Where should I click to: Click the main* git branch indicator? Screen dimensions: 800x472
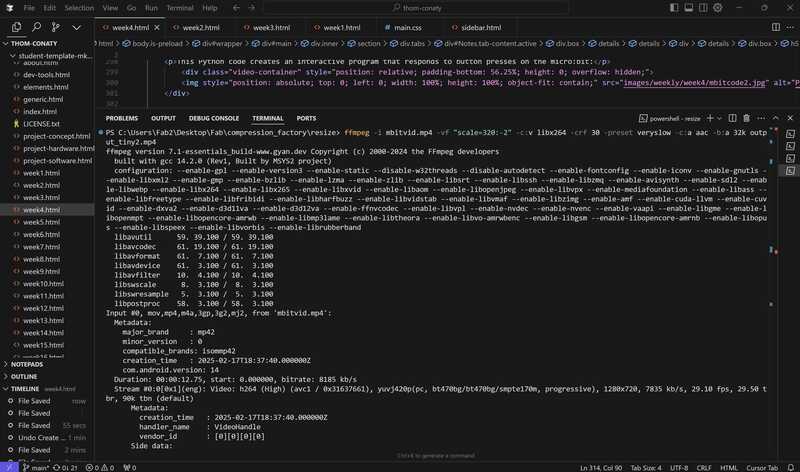pyautogui.click(x=36, y=467)
